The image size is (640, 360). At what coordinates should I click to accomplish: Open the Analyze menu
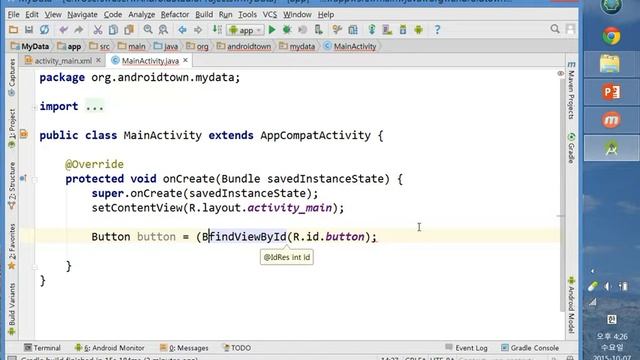pyautogui.click(x=141, y=15)
